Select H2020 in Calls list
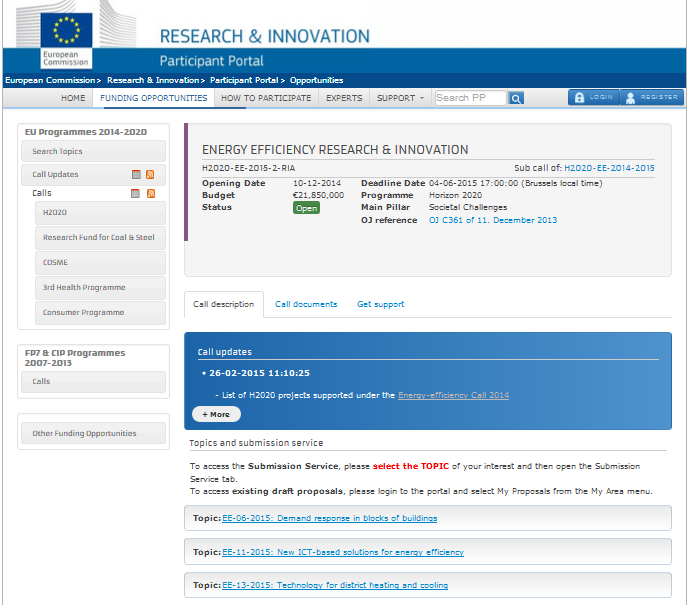This screenshot has width=690, height=605. (100, 213)
